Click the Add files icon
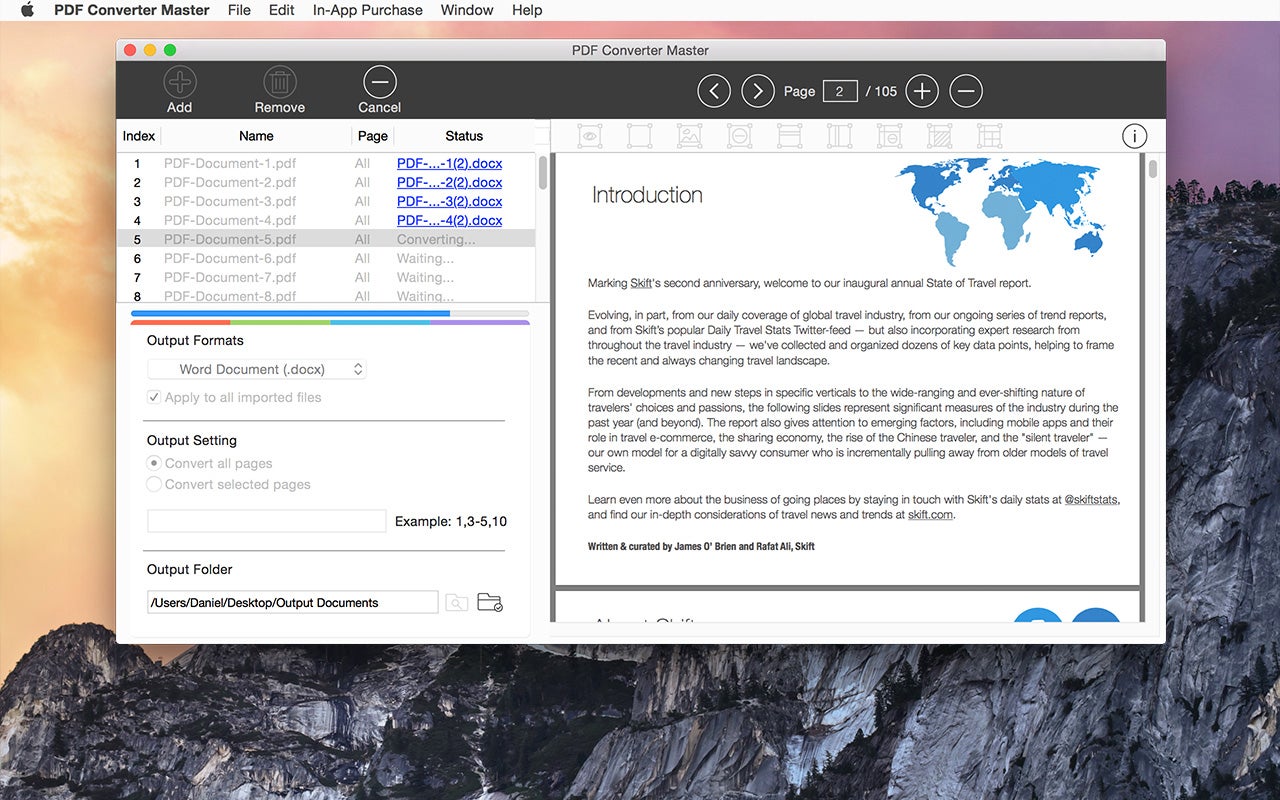Viewport: 1280px width, 800px height. (180, 82)
